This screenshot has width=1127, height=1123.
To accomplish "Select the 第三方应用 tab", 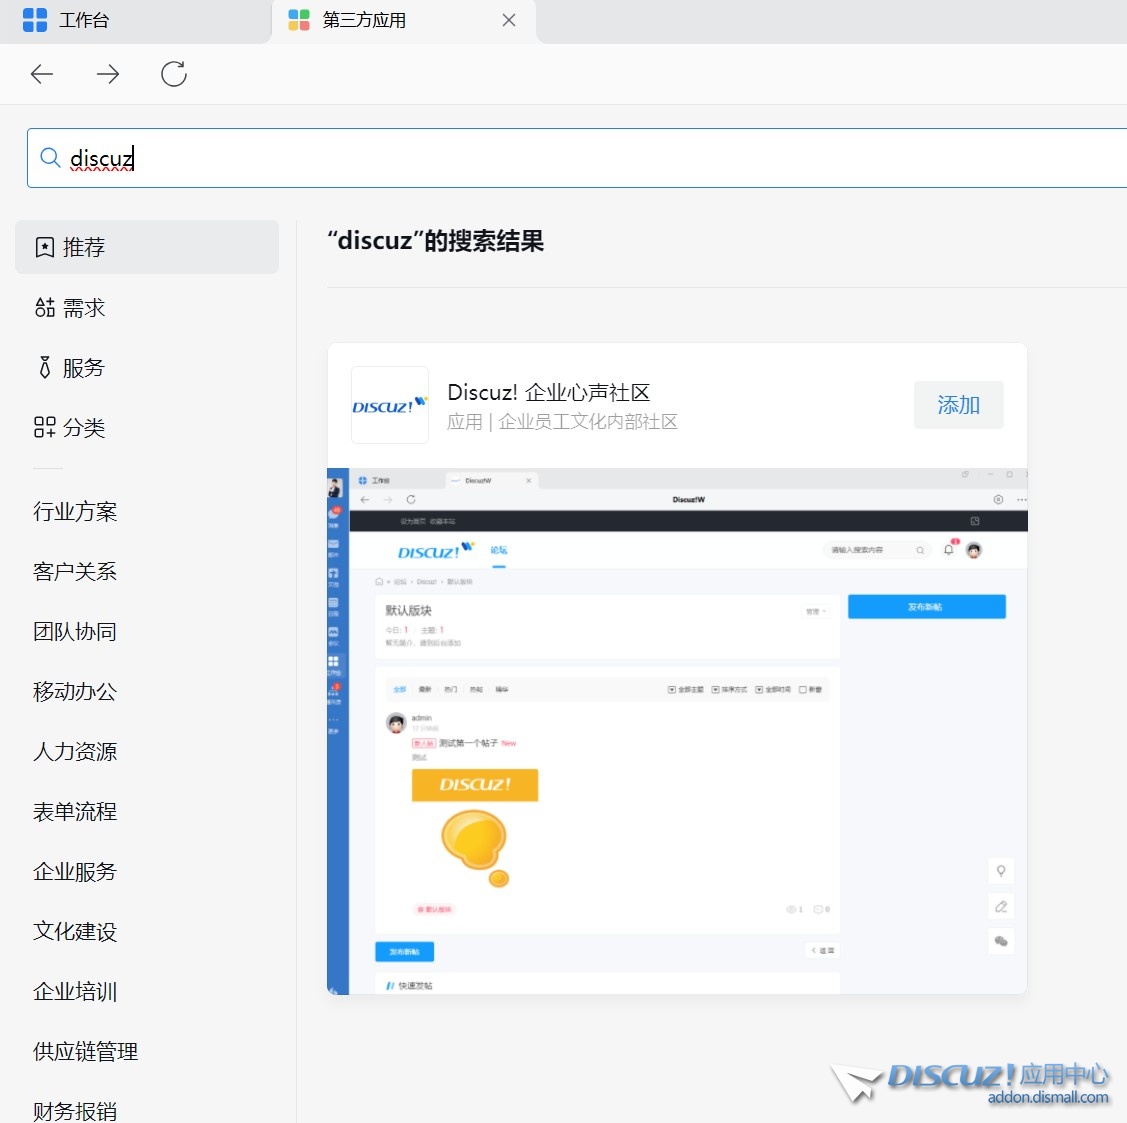I will (x=364, y=20).
